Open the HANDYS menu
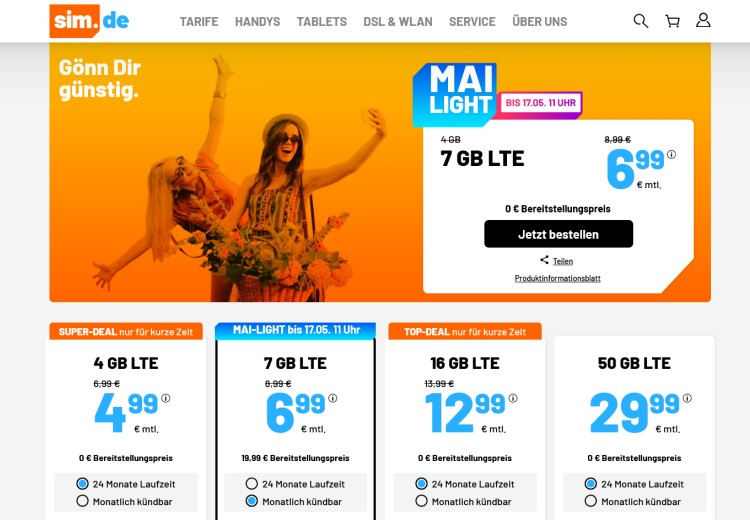 pos(257,22)
